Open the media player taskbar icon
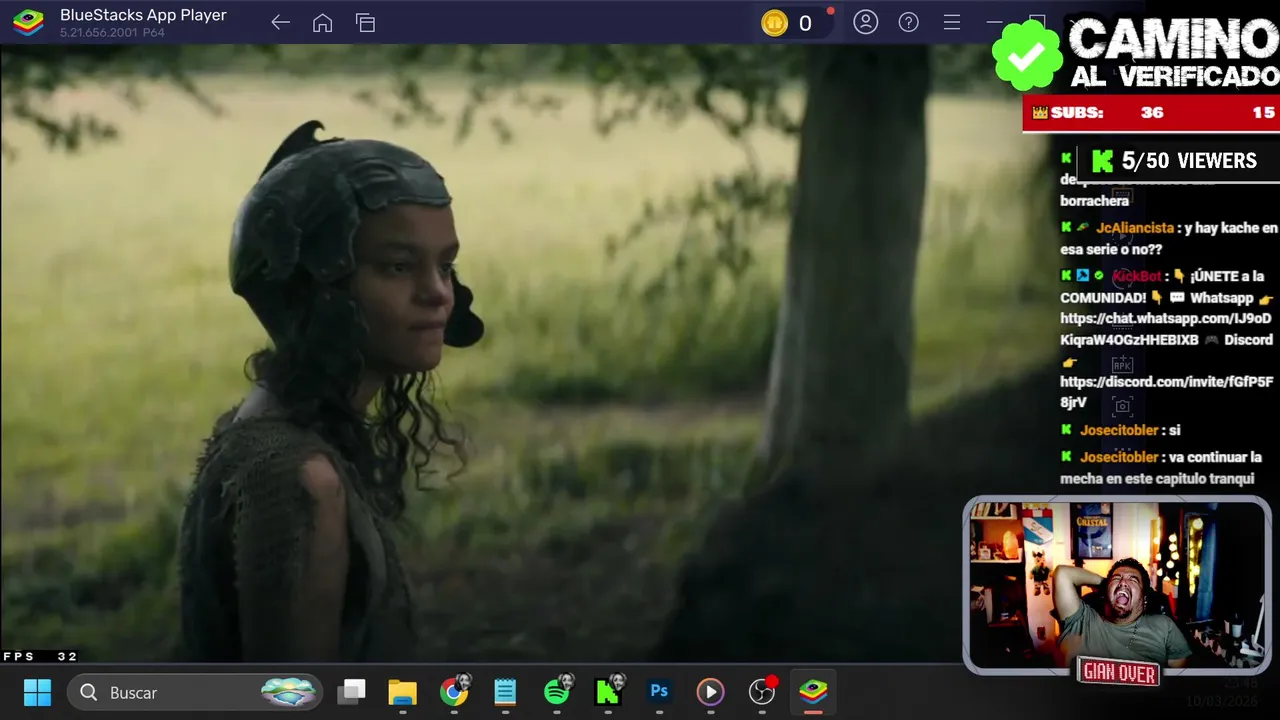Viewport: 1280px width, 720px height. pos(710,692)
